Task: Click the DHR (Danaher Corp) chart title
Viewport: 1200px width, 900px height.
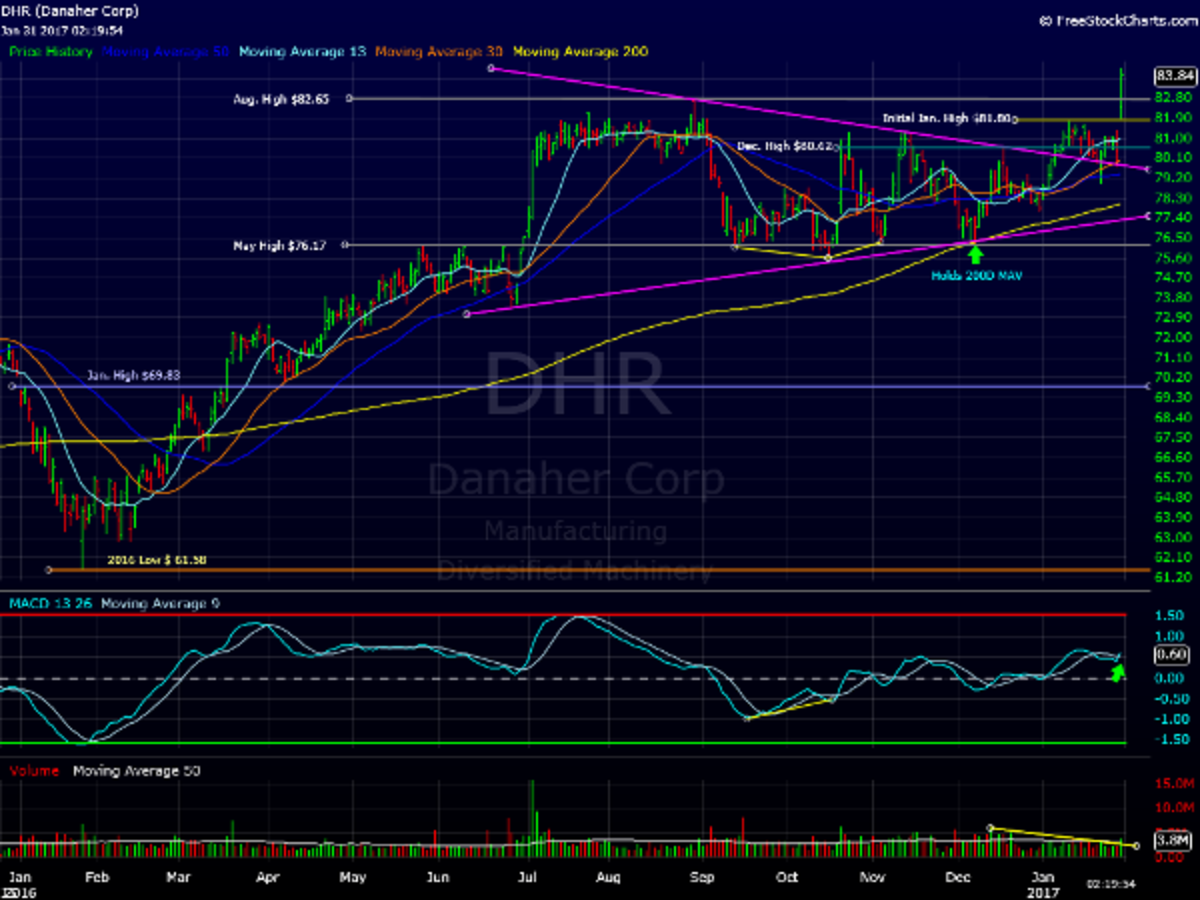Action: (x=71, y=11)
